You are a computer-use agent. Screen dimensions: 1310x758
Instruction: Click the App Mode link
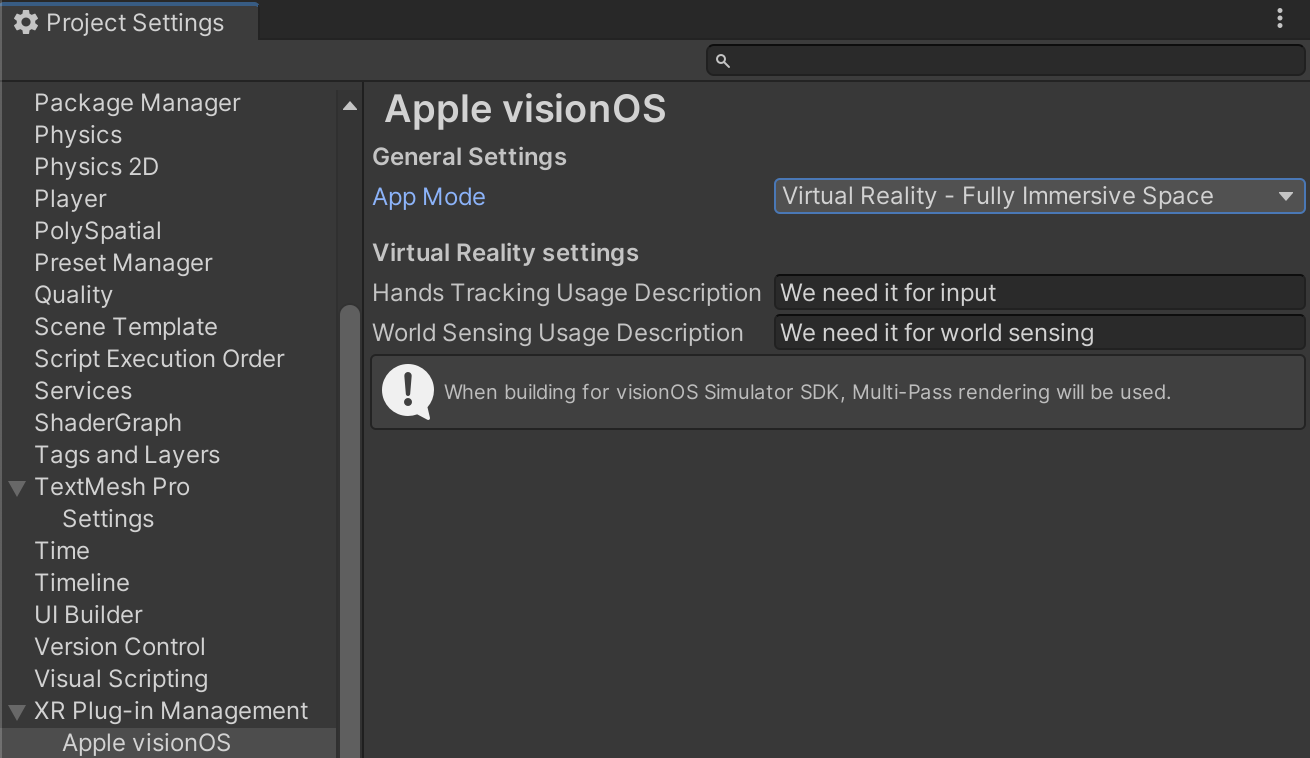tap(429, 197)
